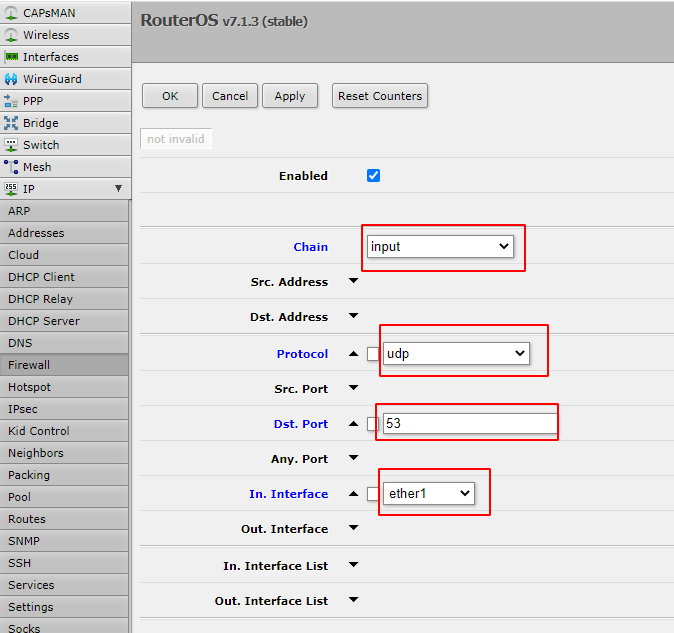Open Neighbors page
The height and width of the screenshot is (633, 674).
click(x=64, y=453)
